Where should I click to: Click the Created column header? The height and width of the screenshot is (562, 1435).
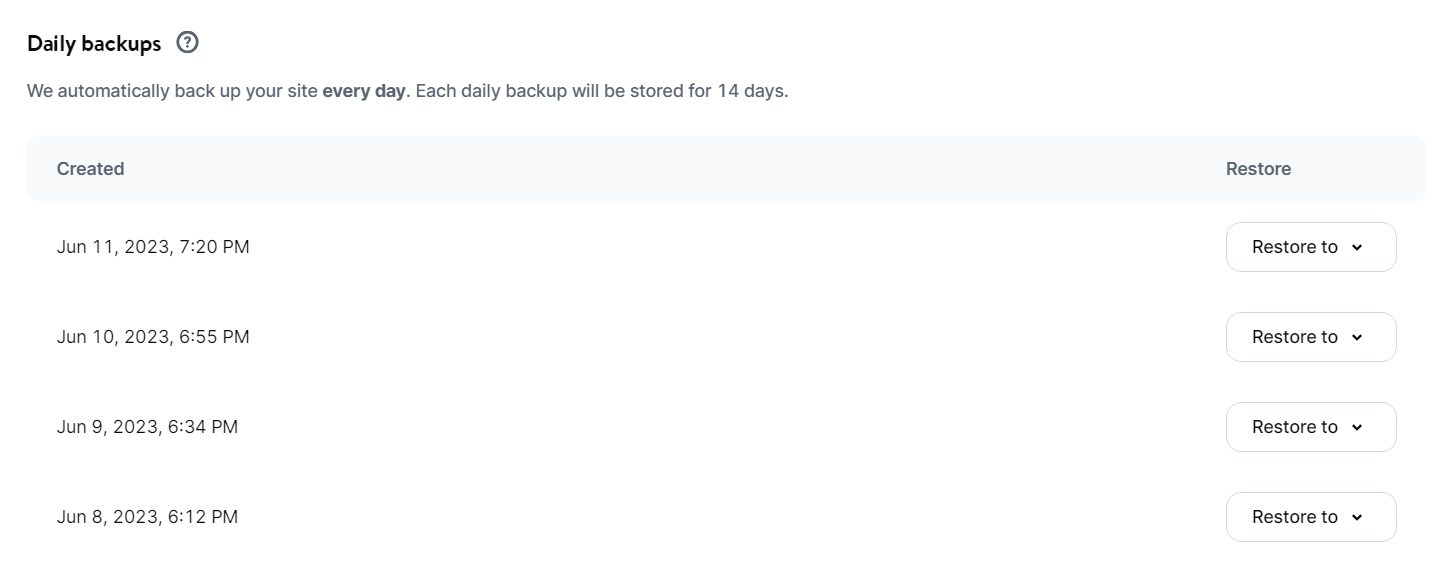click(90, 169)
